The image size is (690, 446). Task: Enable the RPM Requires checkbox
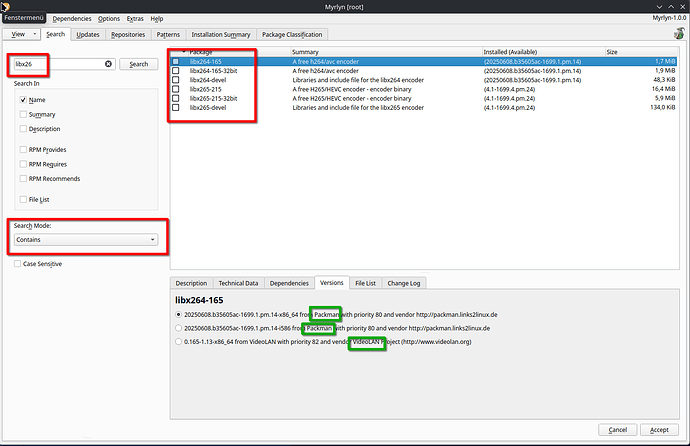(23, 164)
